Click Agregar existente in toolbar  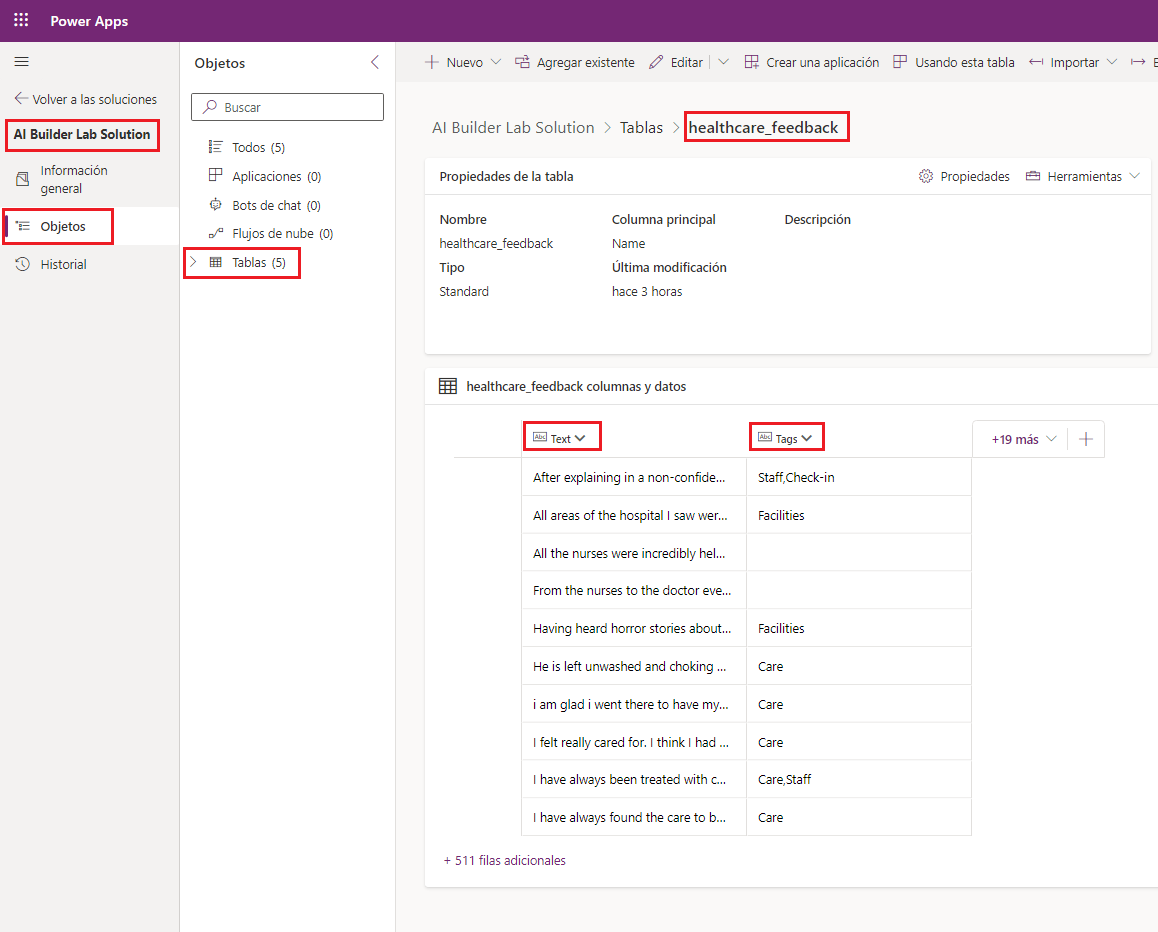pos(575,63)
